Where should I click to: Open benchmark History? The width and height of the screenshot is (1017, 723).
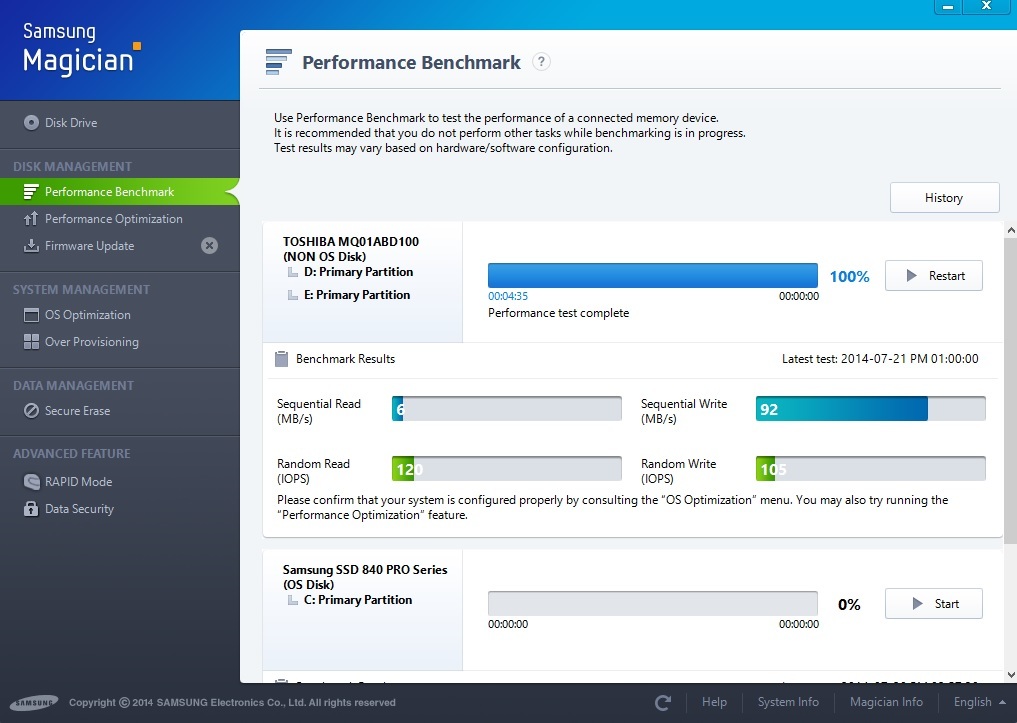(944, 198)
